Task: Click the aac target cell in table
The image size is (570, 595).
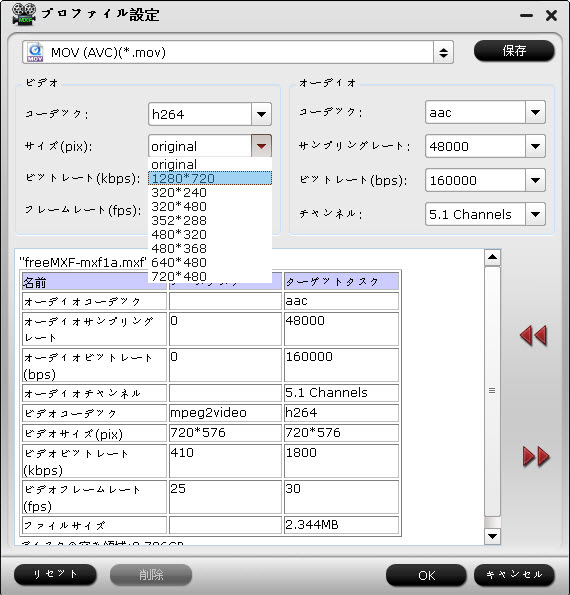Action: click(341, 301)
